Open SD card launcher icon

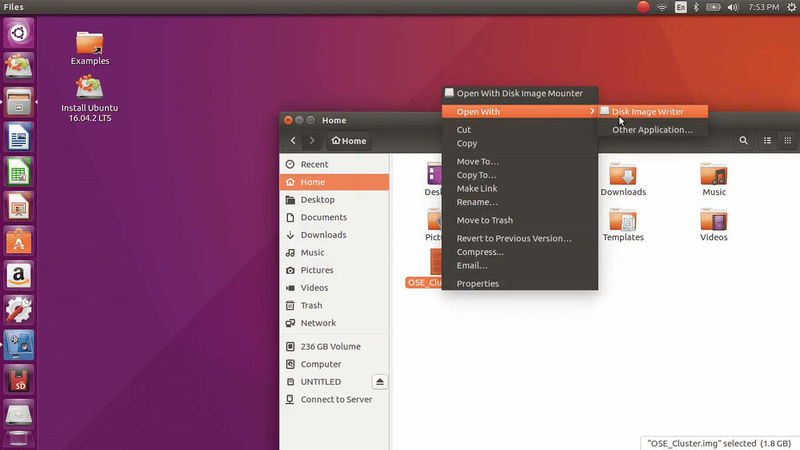tap(19, 380)
